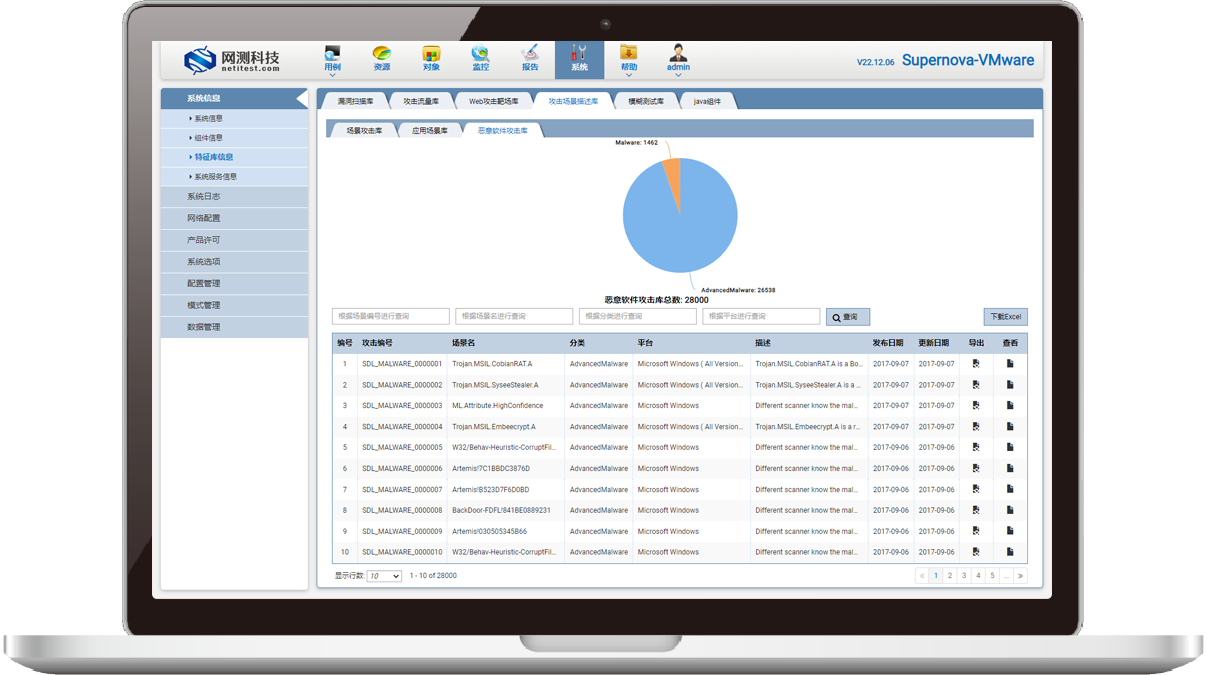View details of SDL_MALWARE_0000007
Viewport: 1207px width, 675px height.
[1010, 489]
